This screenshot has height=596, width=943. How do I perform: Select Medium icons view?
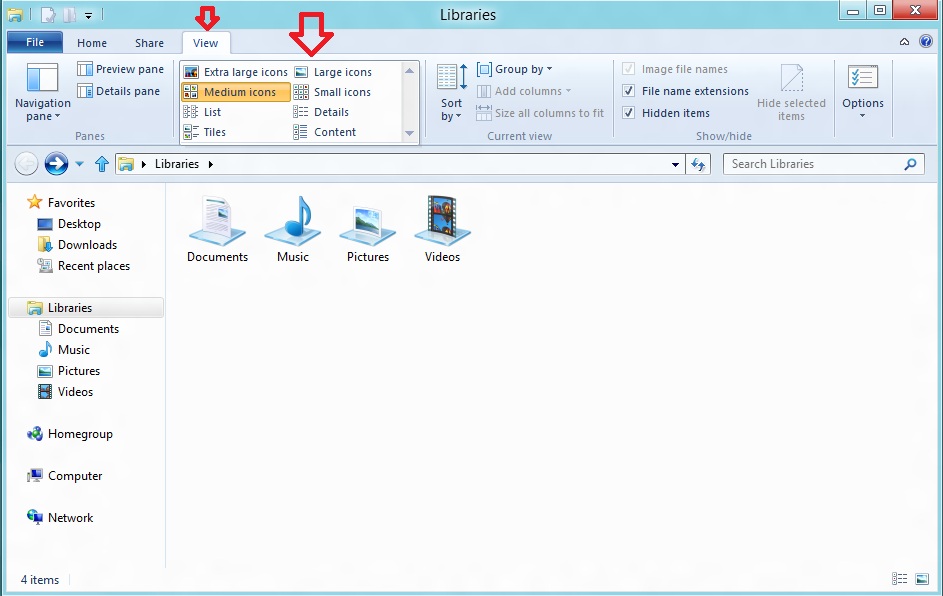pos(234,90)
